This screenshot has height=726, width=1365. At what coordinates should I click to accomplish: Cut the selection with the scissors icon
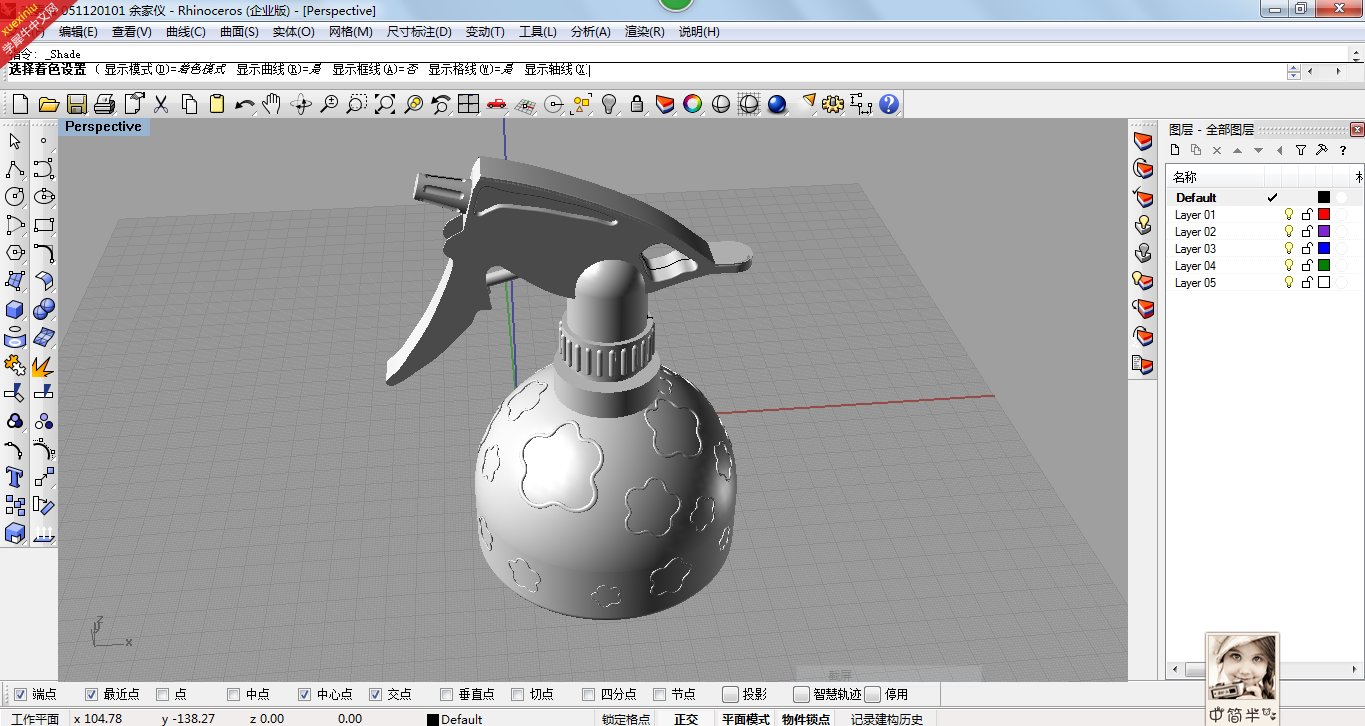pyautogui.click(x=161, y=103)
